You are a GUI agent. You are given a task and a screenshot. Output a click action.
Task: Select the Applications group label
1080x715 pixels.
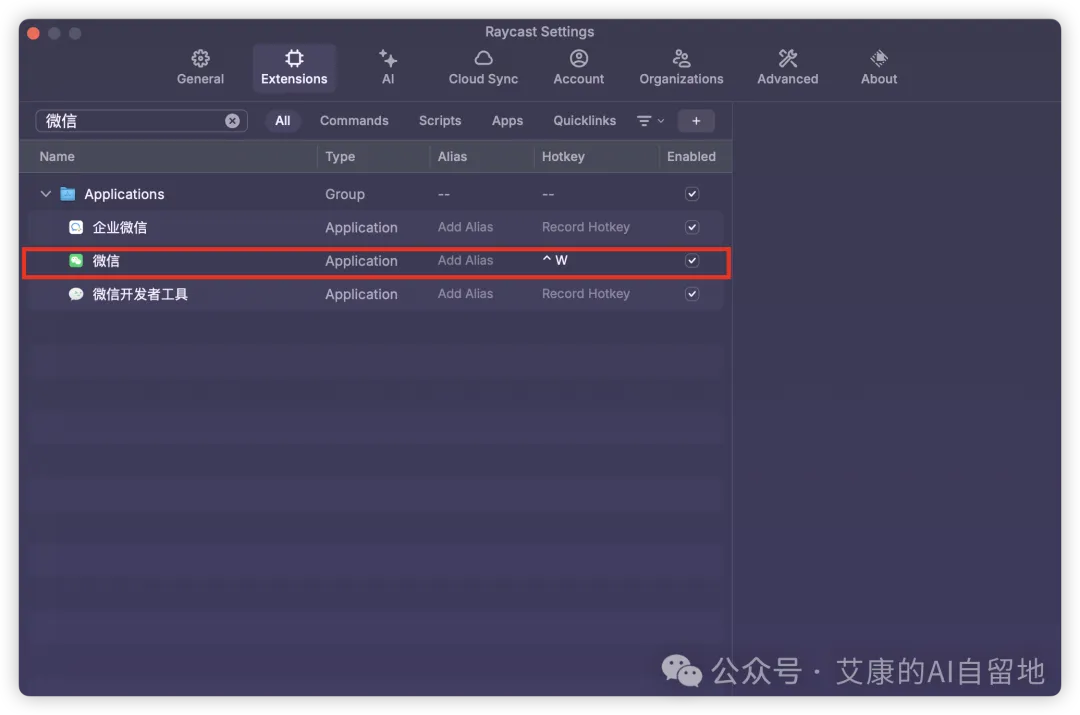(124, 194)
